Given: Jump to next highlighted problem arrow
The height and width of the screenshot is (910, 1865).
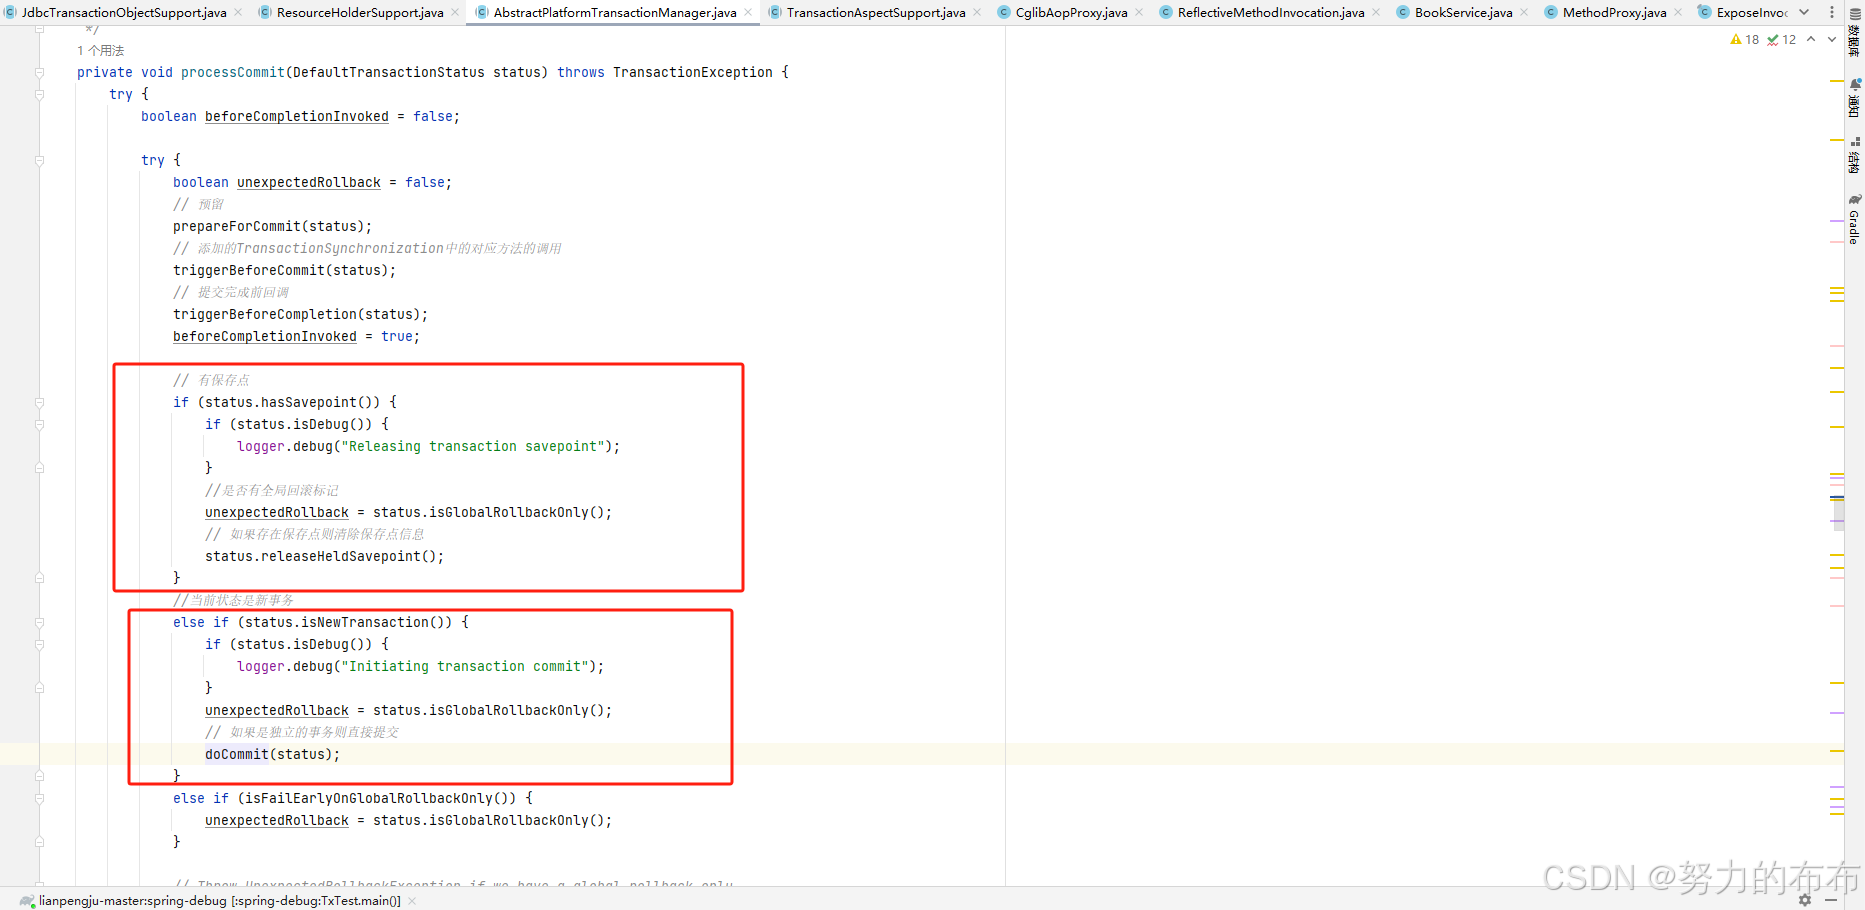Looking at the screenshot, I should (1831, 39).
